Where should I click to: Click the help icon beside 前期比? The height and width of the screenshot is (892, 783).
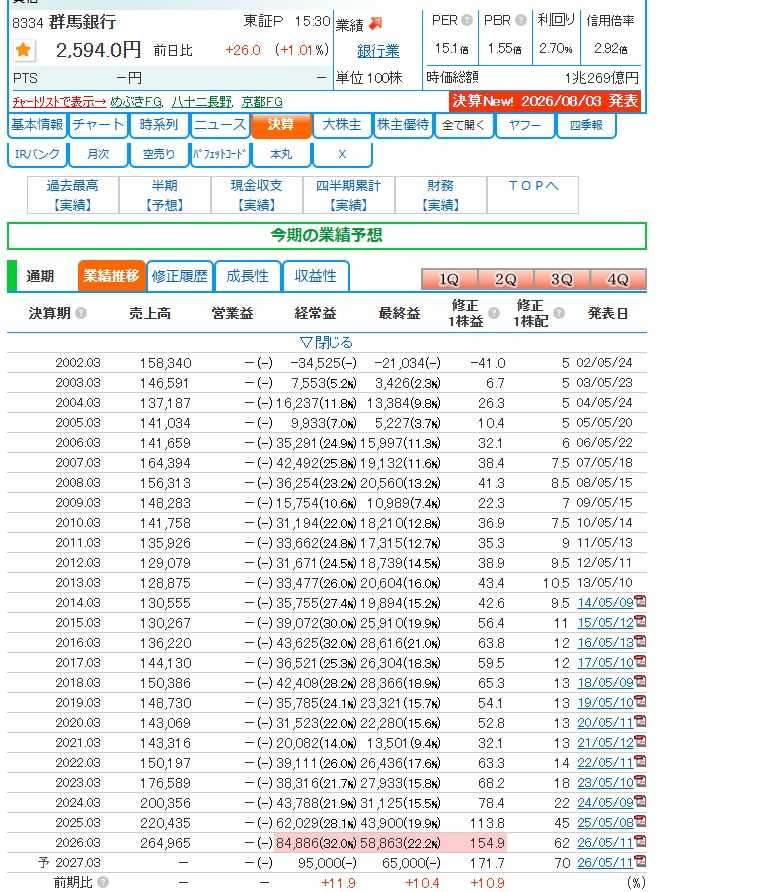point(103,882)
